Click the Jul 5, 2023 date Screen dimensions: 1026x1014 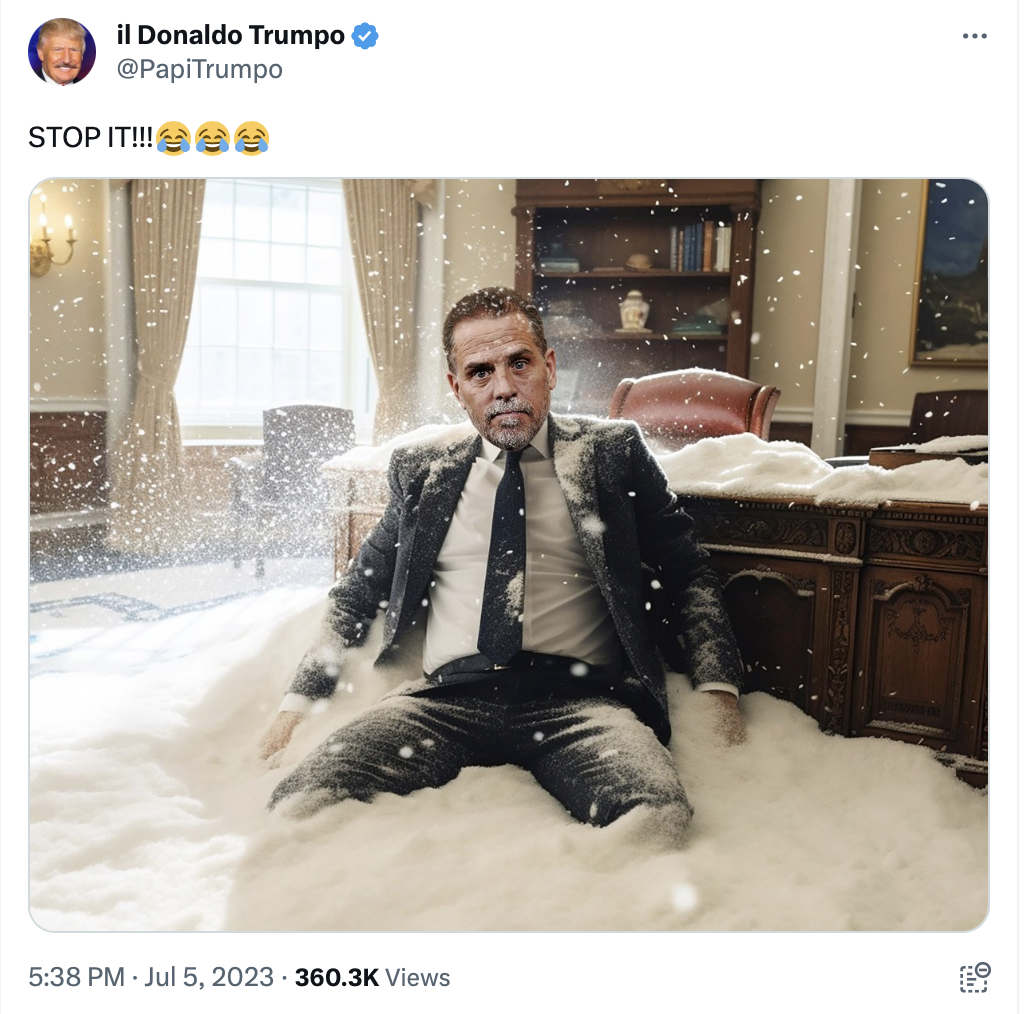point(209,977)
